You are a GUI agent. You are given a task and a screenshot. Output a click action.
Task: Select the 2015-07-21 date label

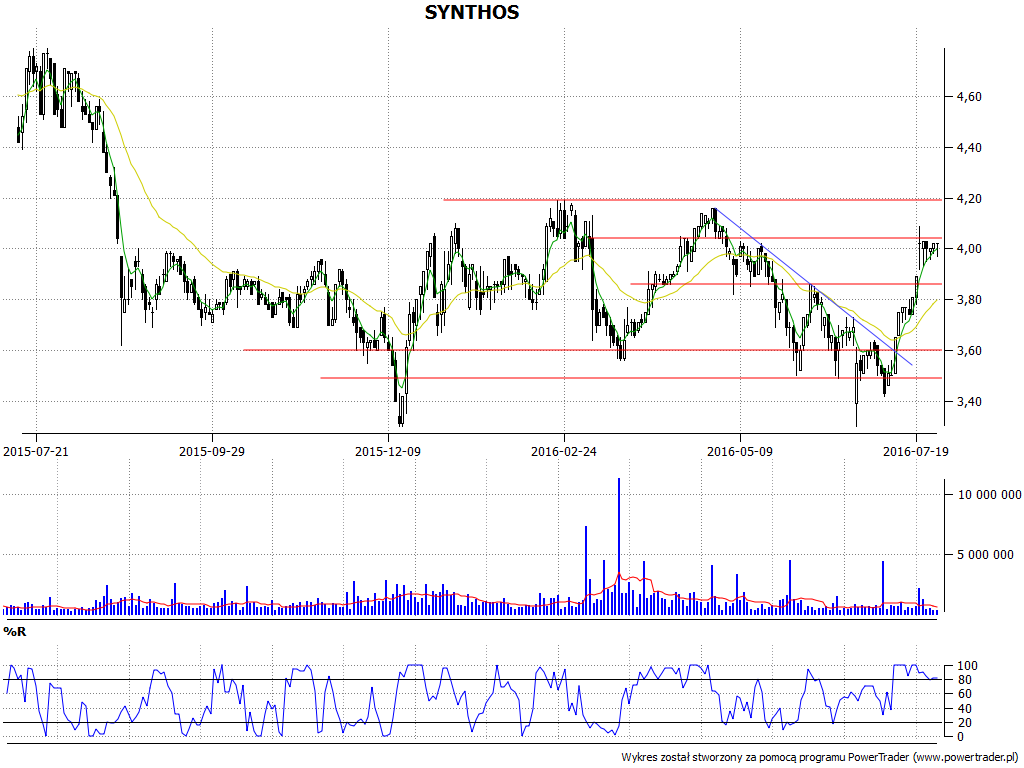pos(36,451)
